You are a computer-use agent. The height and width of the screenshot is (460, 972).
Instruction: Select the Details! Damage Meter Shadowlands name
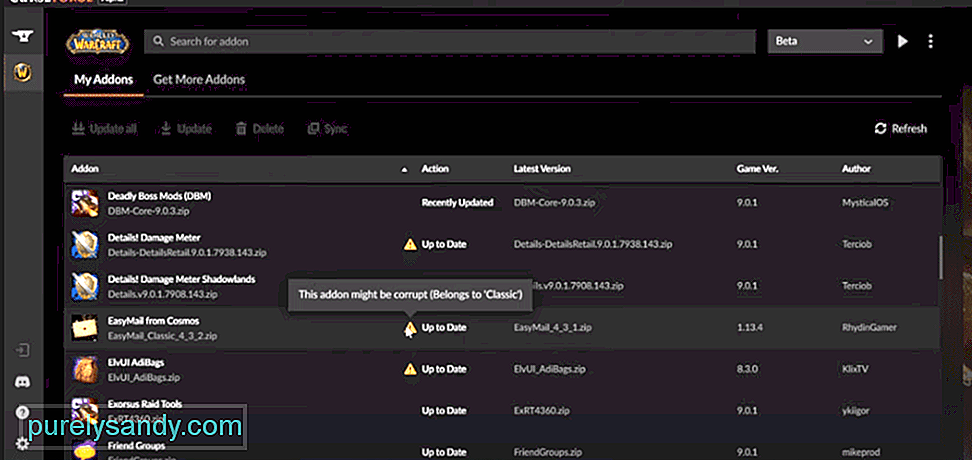coord(182,279)
